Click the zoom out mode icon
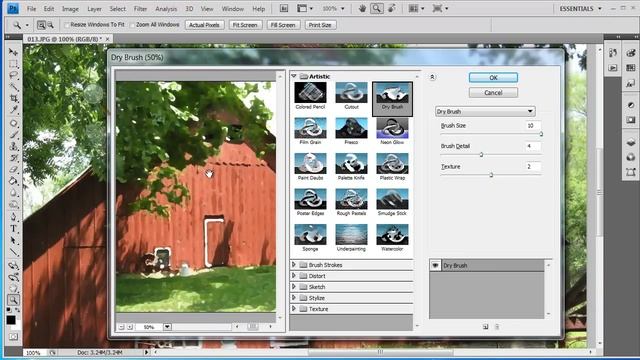The width and height of the screenshot is (640, 360). point(50,25)
